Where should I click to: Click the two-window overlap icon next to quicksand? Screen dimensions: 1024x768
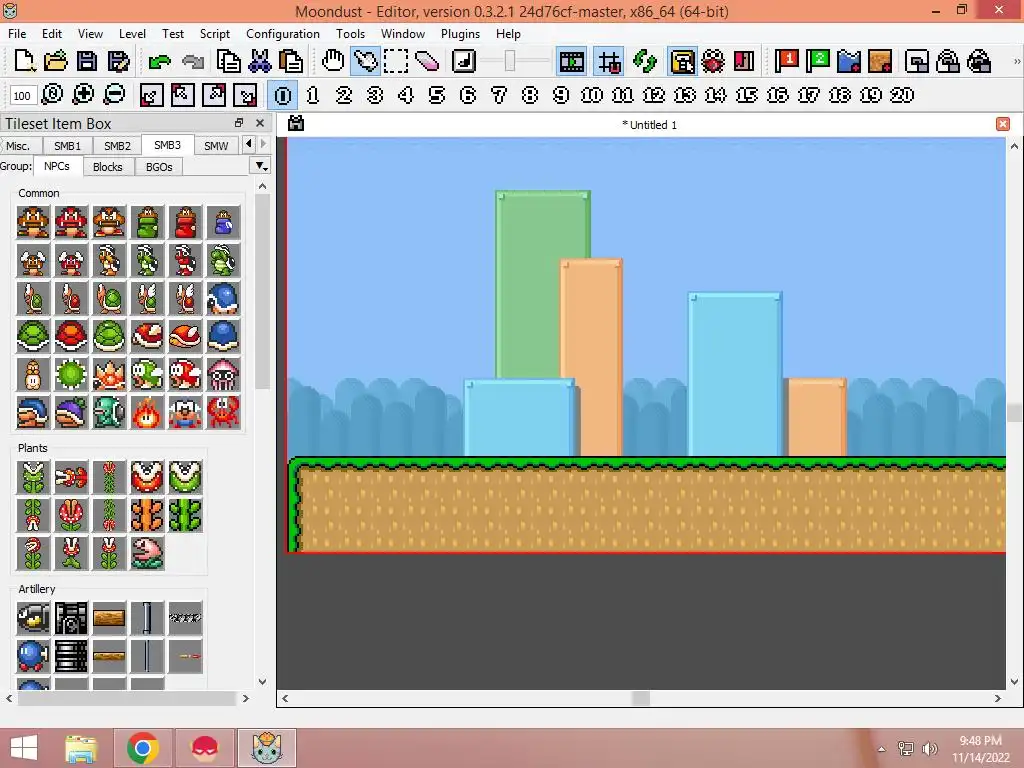[917, 61]
